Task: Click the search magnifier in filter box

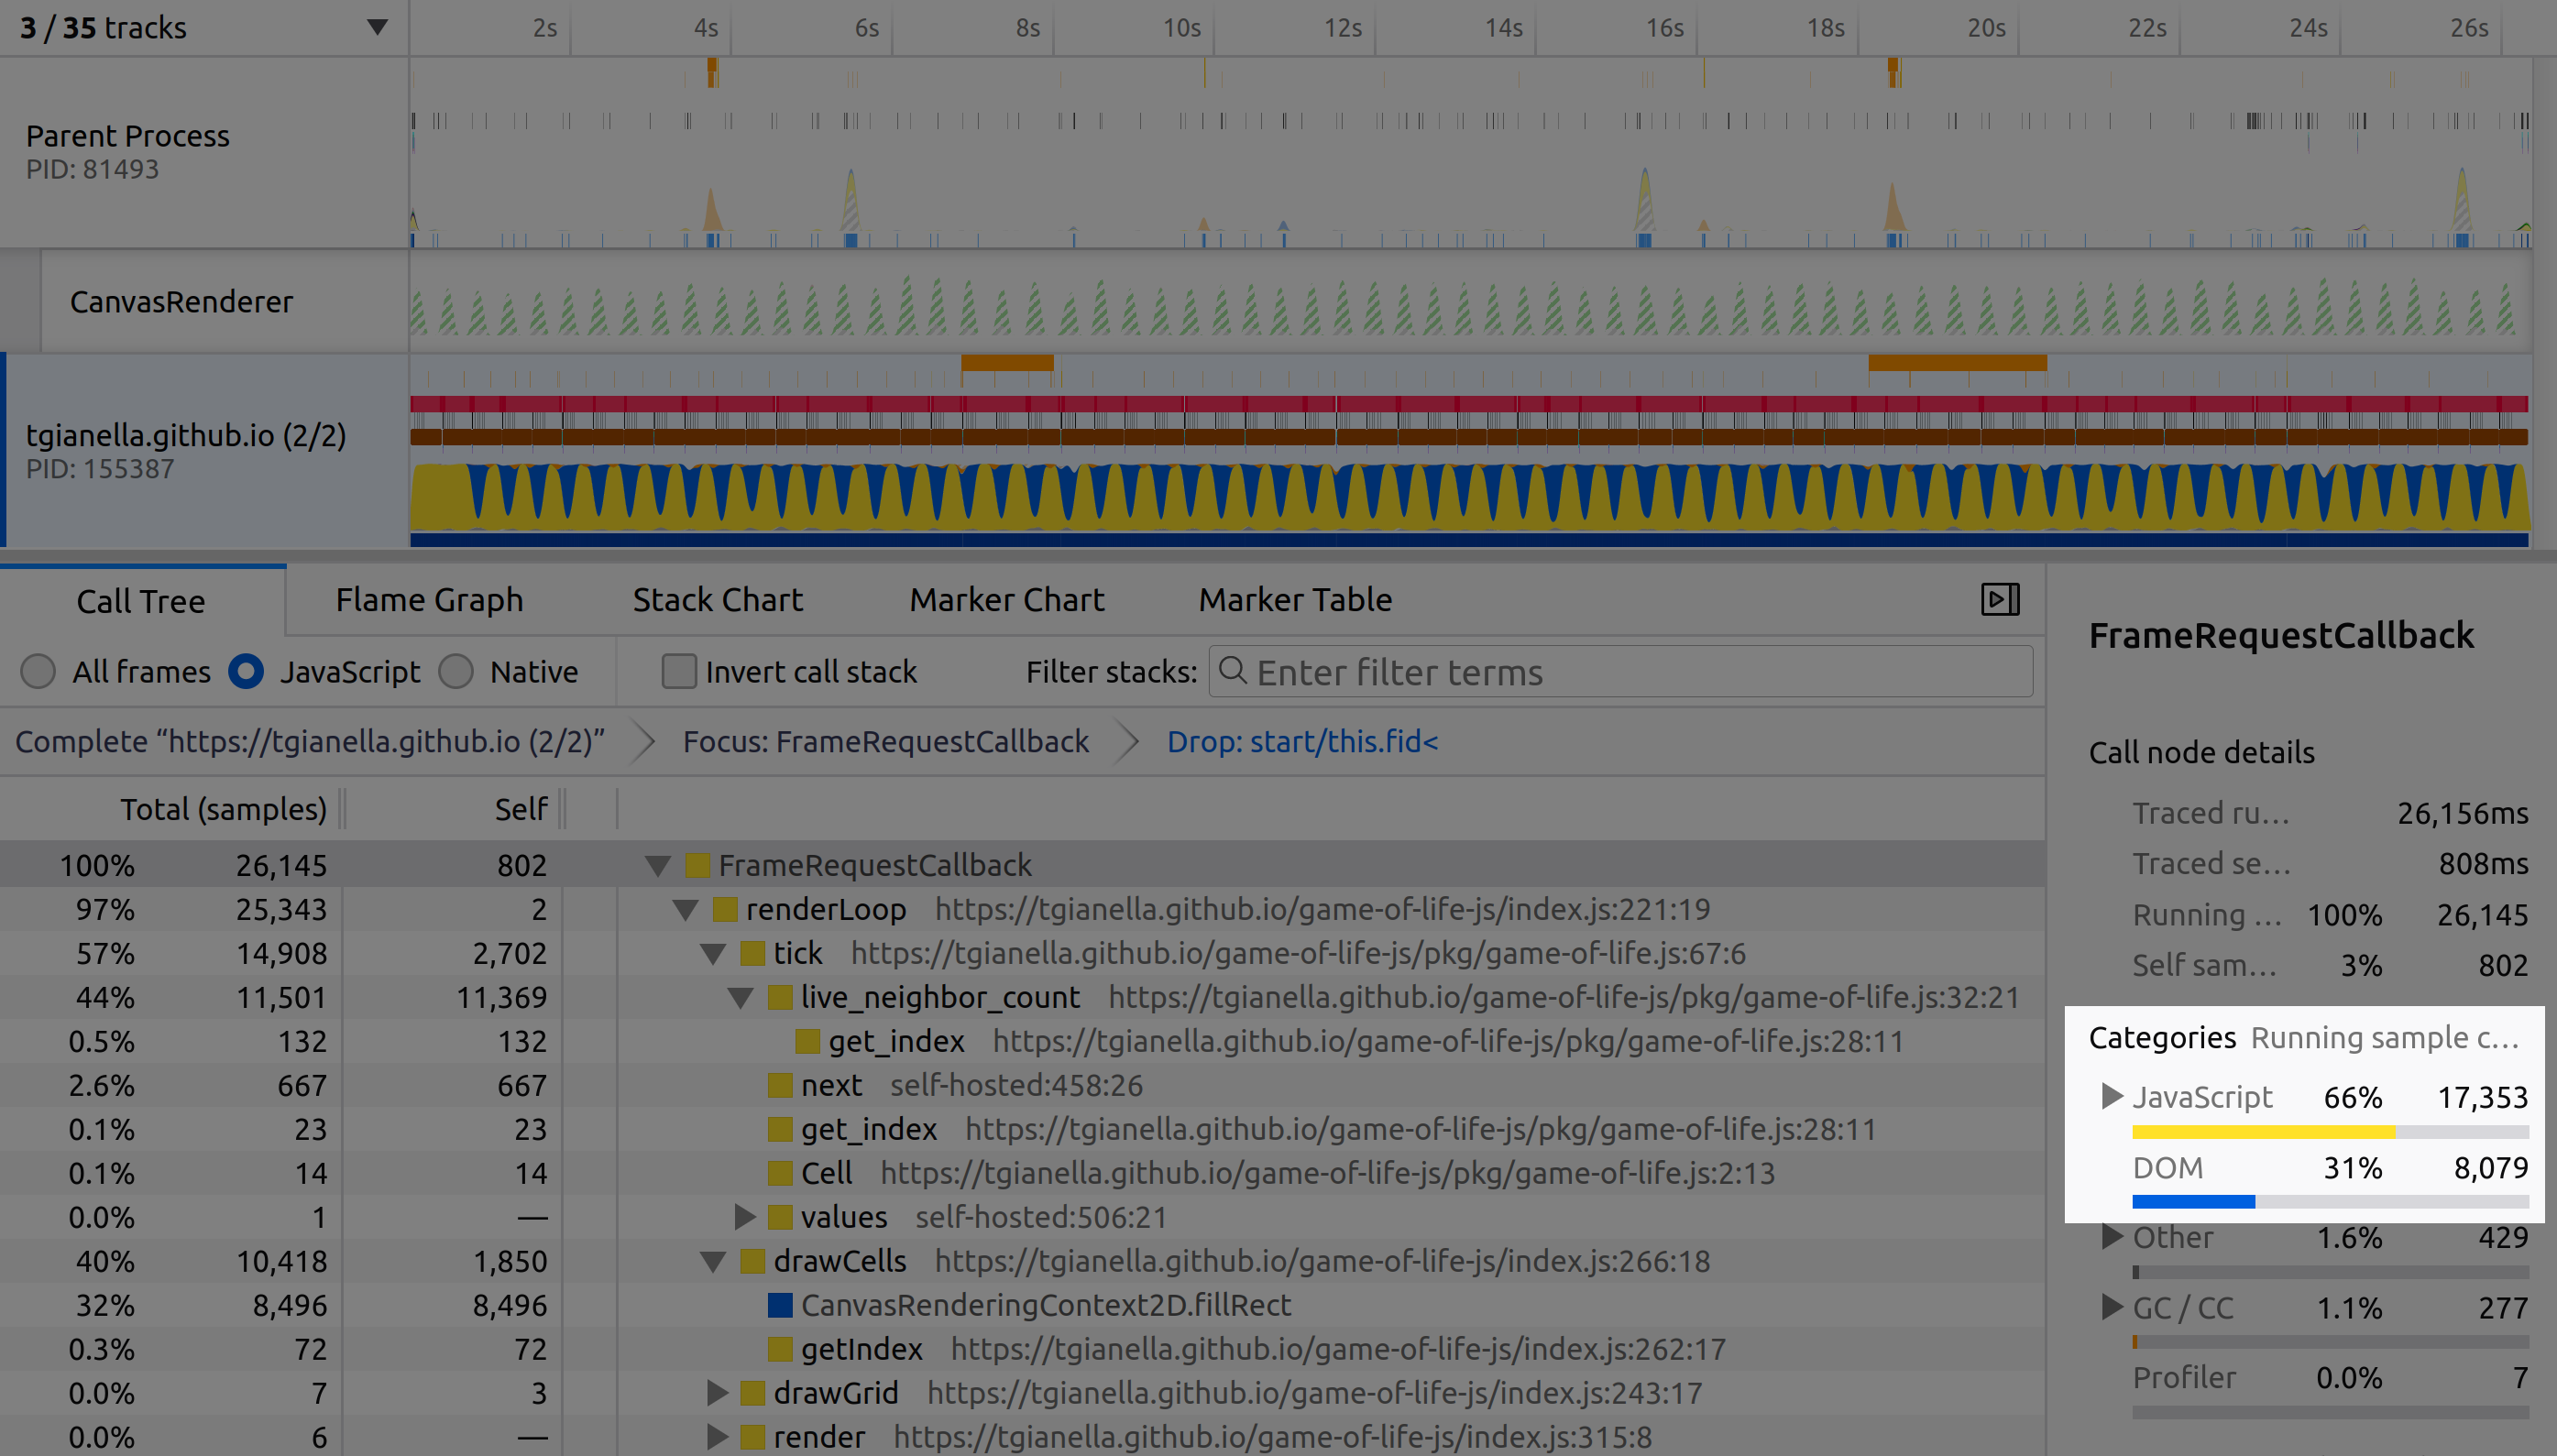Action: [x=1233, y=671]
